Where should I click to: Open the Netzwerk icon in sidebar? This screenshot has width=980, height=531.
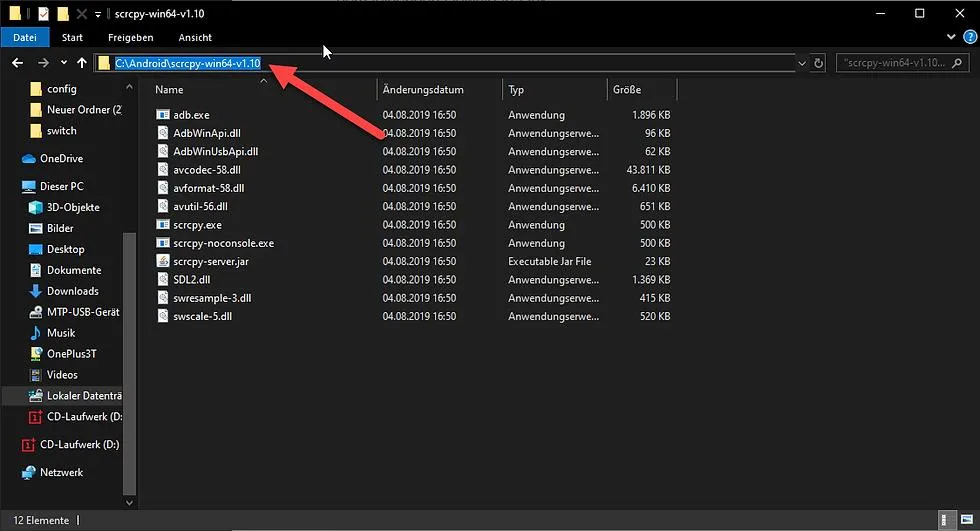(x=29, y=473)
